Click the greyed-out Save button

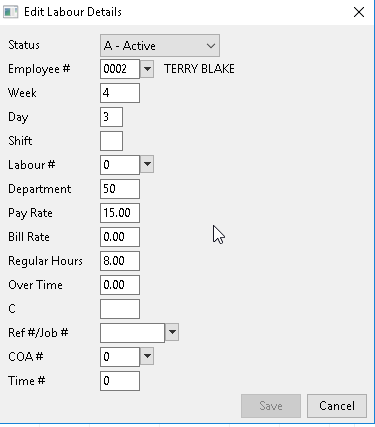pyautogui.click(x=271, y=406)
